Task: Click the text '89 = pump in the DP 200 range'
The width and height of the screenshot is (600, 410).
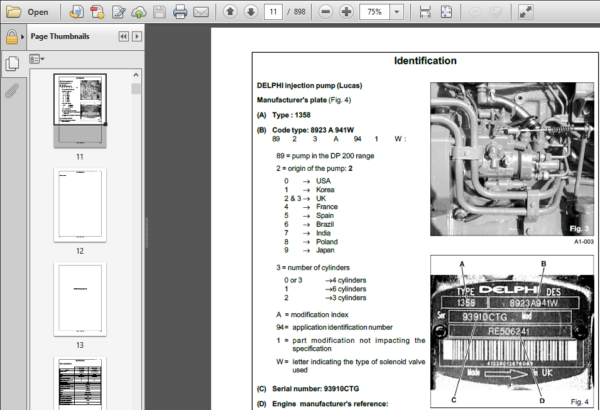Action: tap(325, 156)
